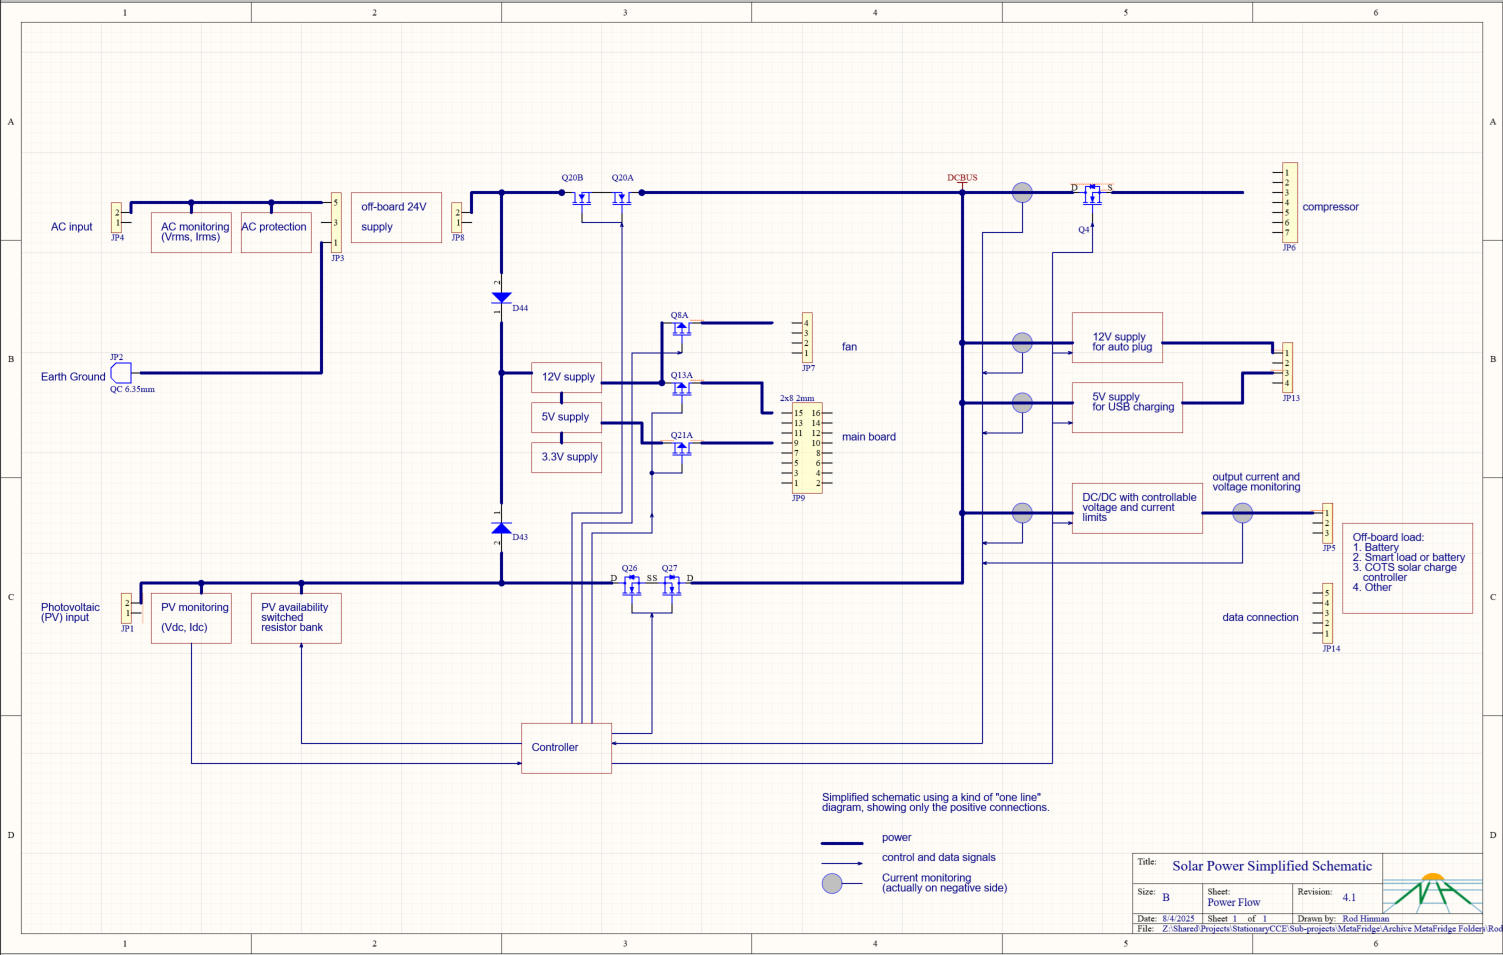1503x955 pixels.
Task: Click the 3.3V supply block
Action: [566, 458]
